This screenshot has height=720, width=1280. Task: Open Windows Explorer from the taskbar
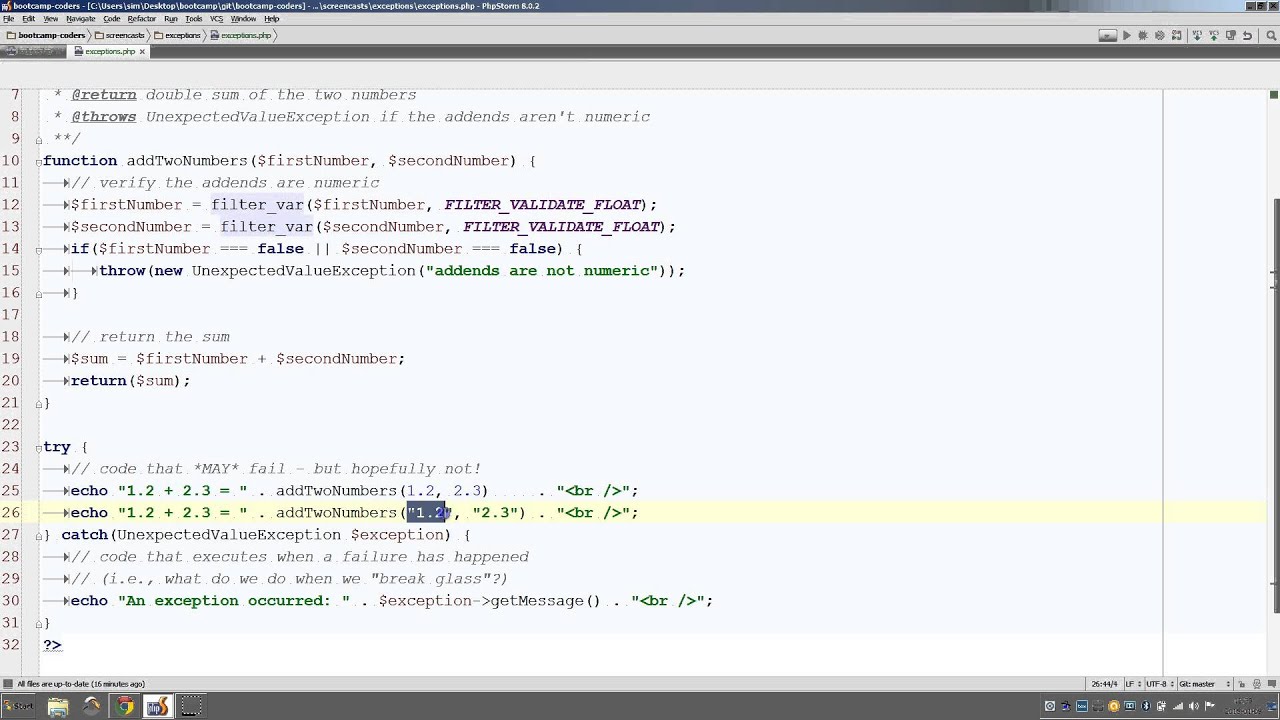tap(57, 707)
